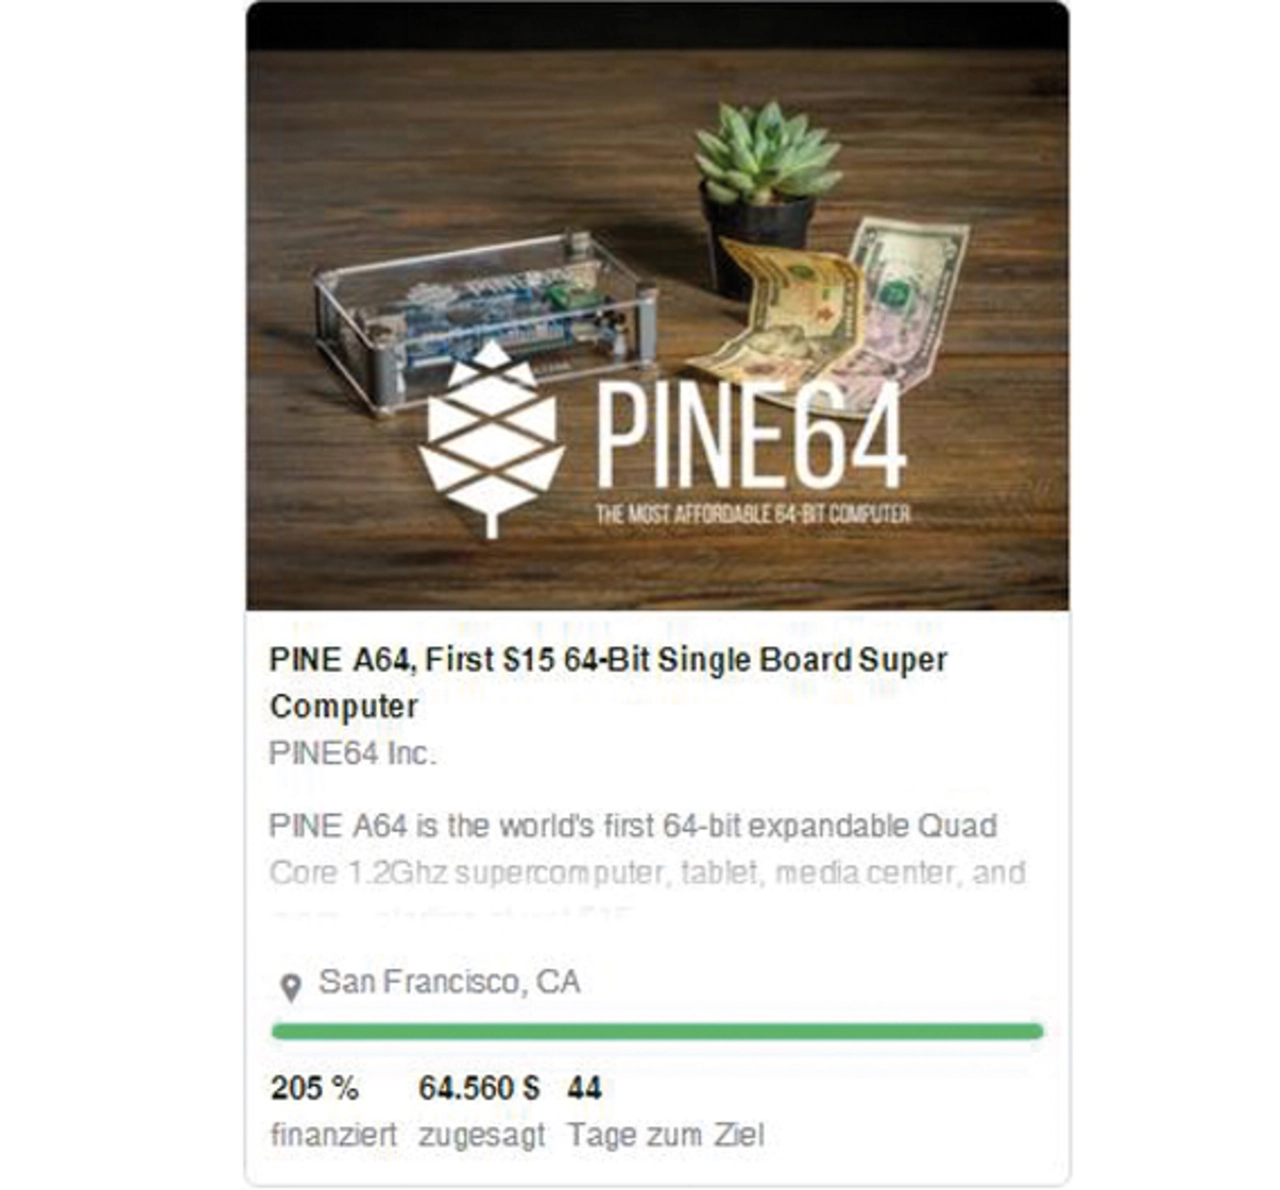Click the Tage zum Ziel label
The width and height of the screenshot is (1280, 1190).
click(666, 1135)
